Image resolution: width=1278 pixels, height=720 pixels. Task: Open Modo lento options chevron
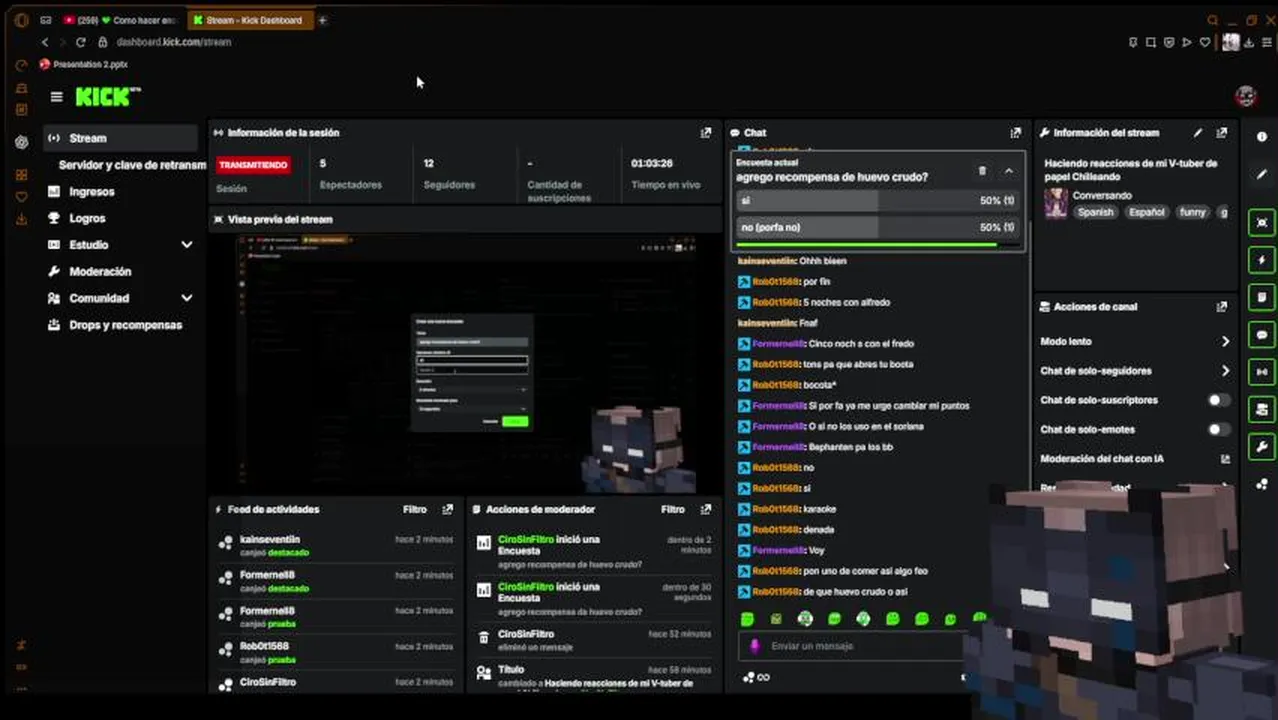(x=1225, y=342)
